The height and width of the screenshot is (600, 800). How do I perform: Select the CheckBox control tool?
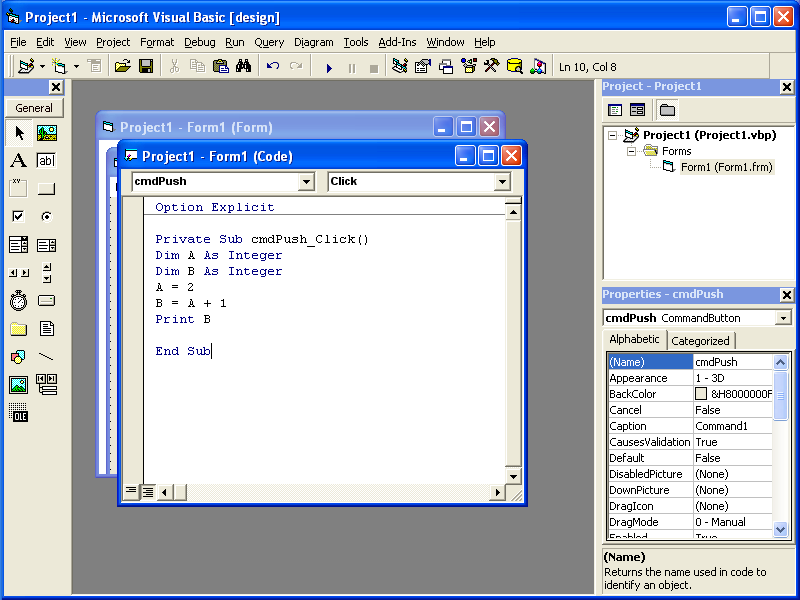(x=19, y=216)
